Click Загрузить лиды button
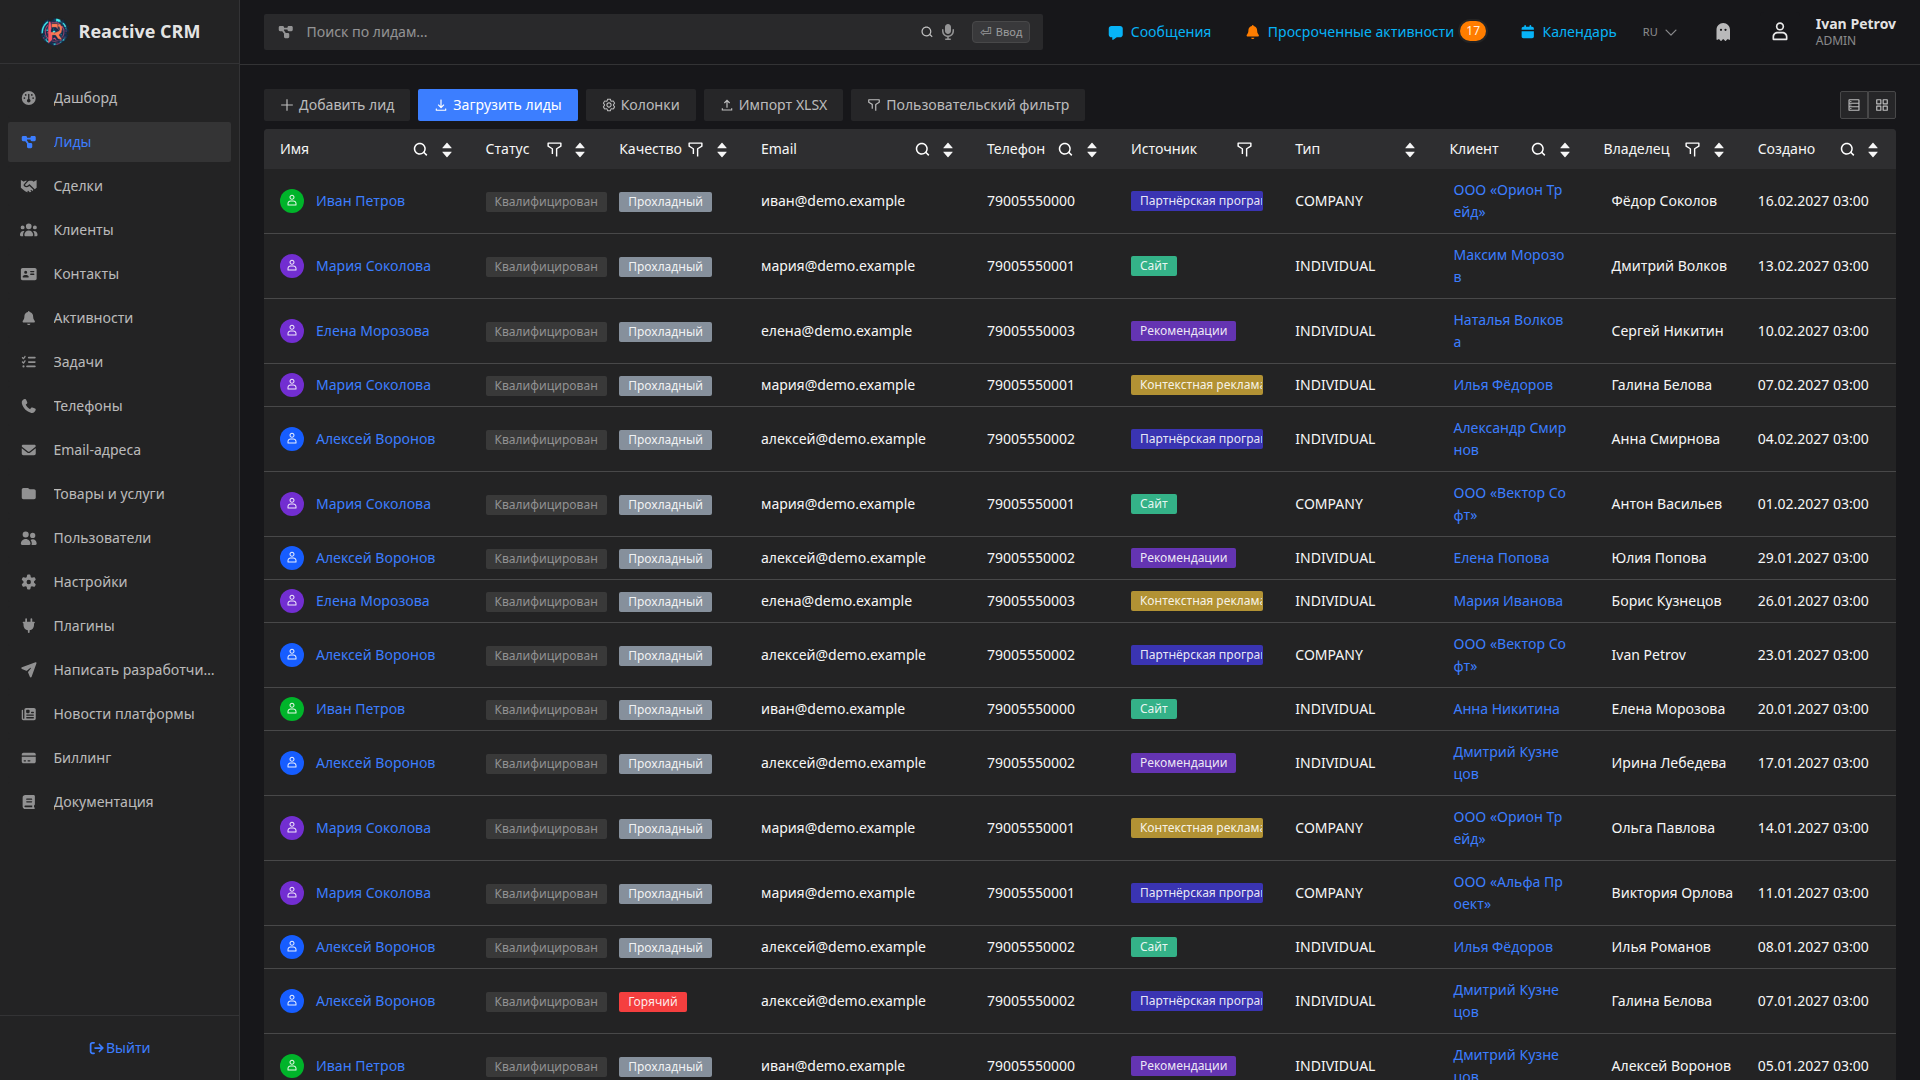Viewport: 1920px width, 1080px height. tap(498, 105)
